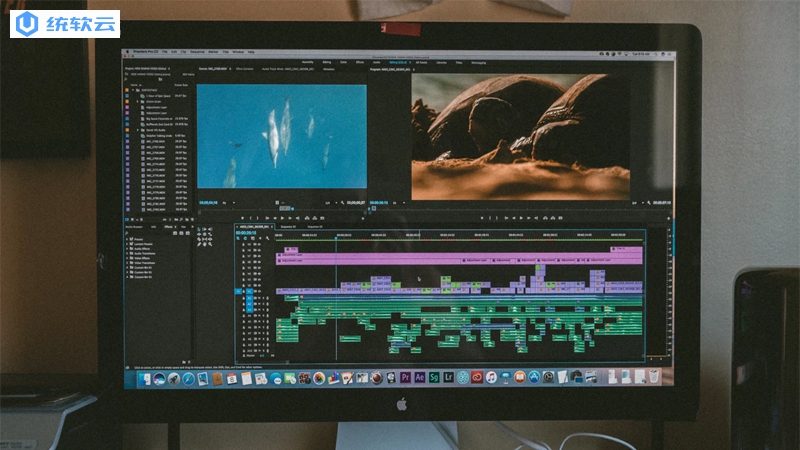Select the Zoom tool magnifier in Tools panel
The height and width of the screenshot is (450, 800).
point(210,244)
